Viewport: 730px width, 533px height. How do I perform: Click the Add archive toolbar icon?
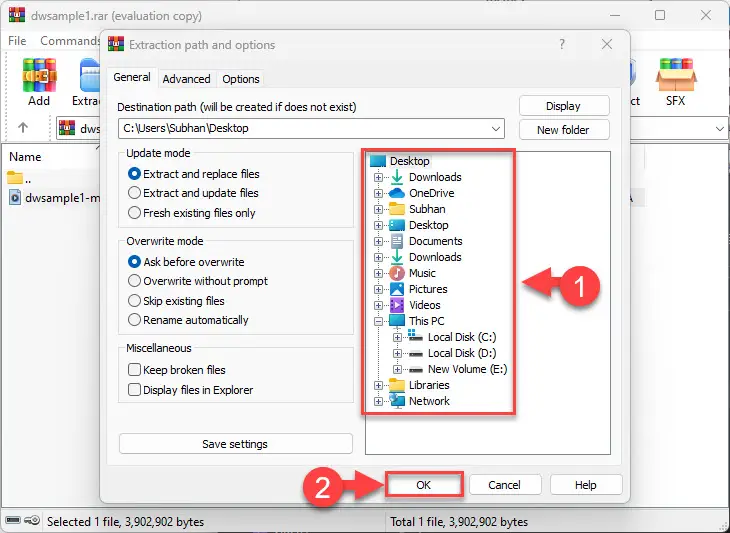point(39,75)
